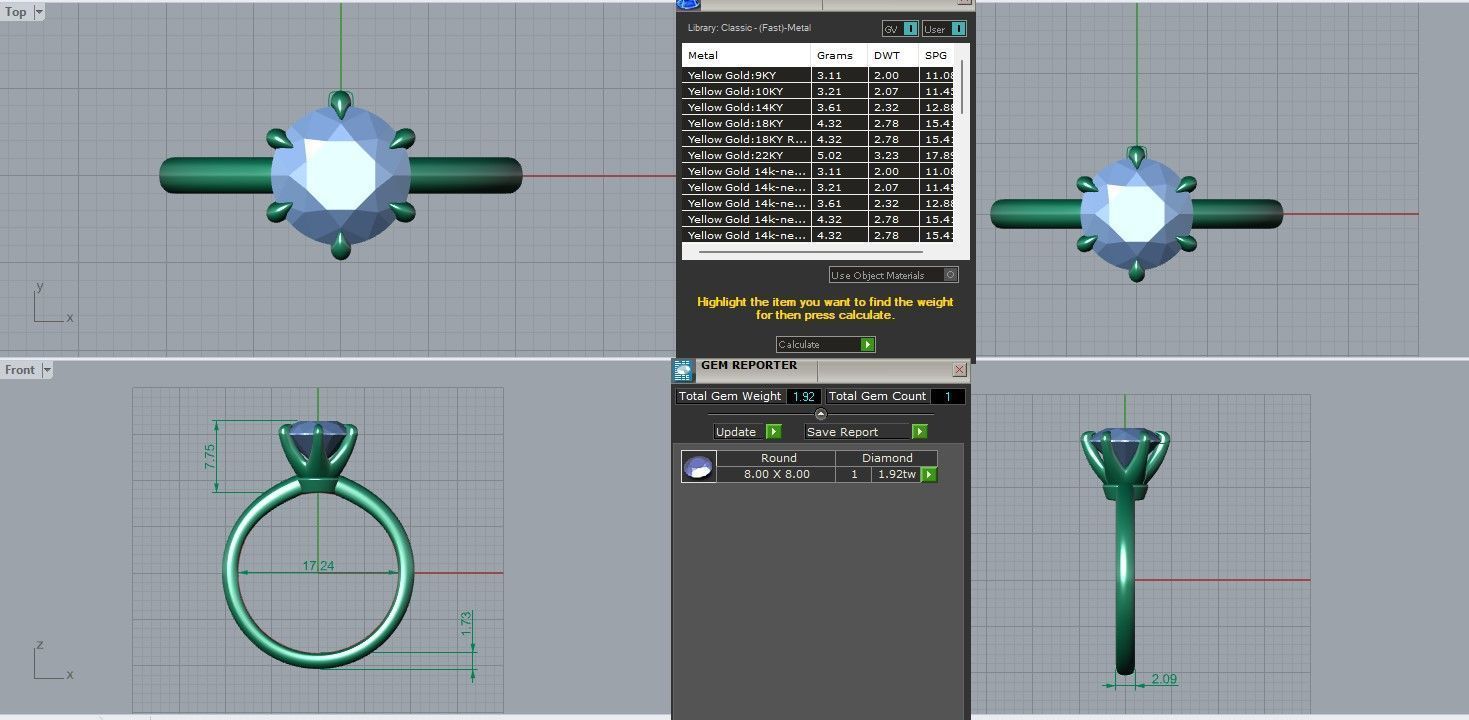The height and width of the screenshot is (720, 1469).
Task: Click the vertical scrollbar of the metal table
Action: point(962,88)
